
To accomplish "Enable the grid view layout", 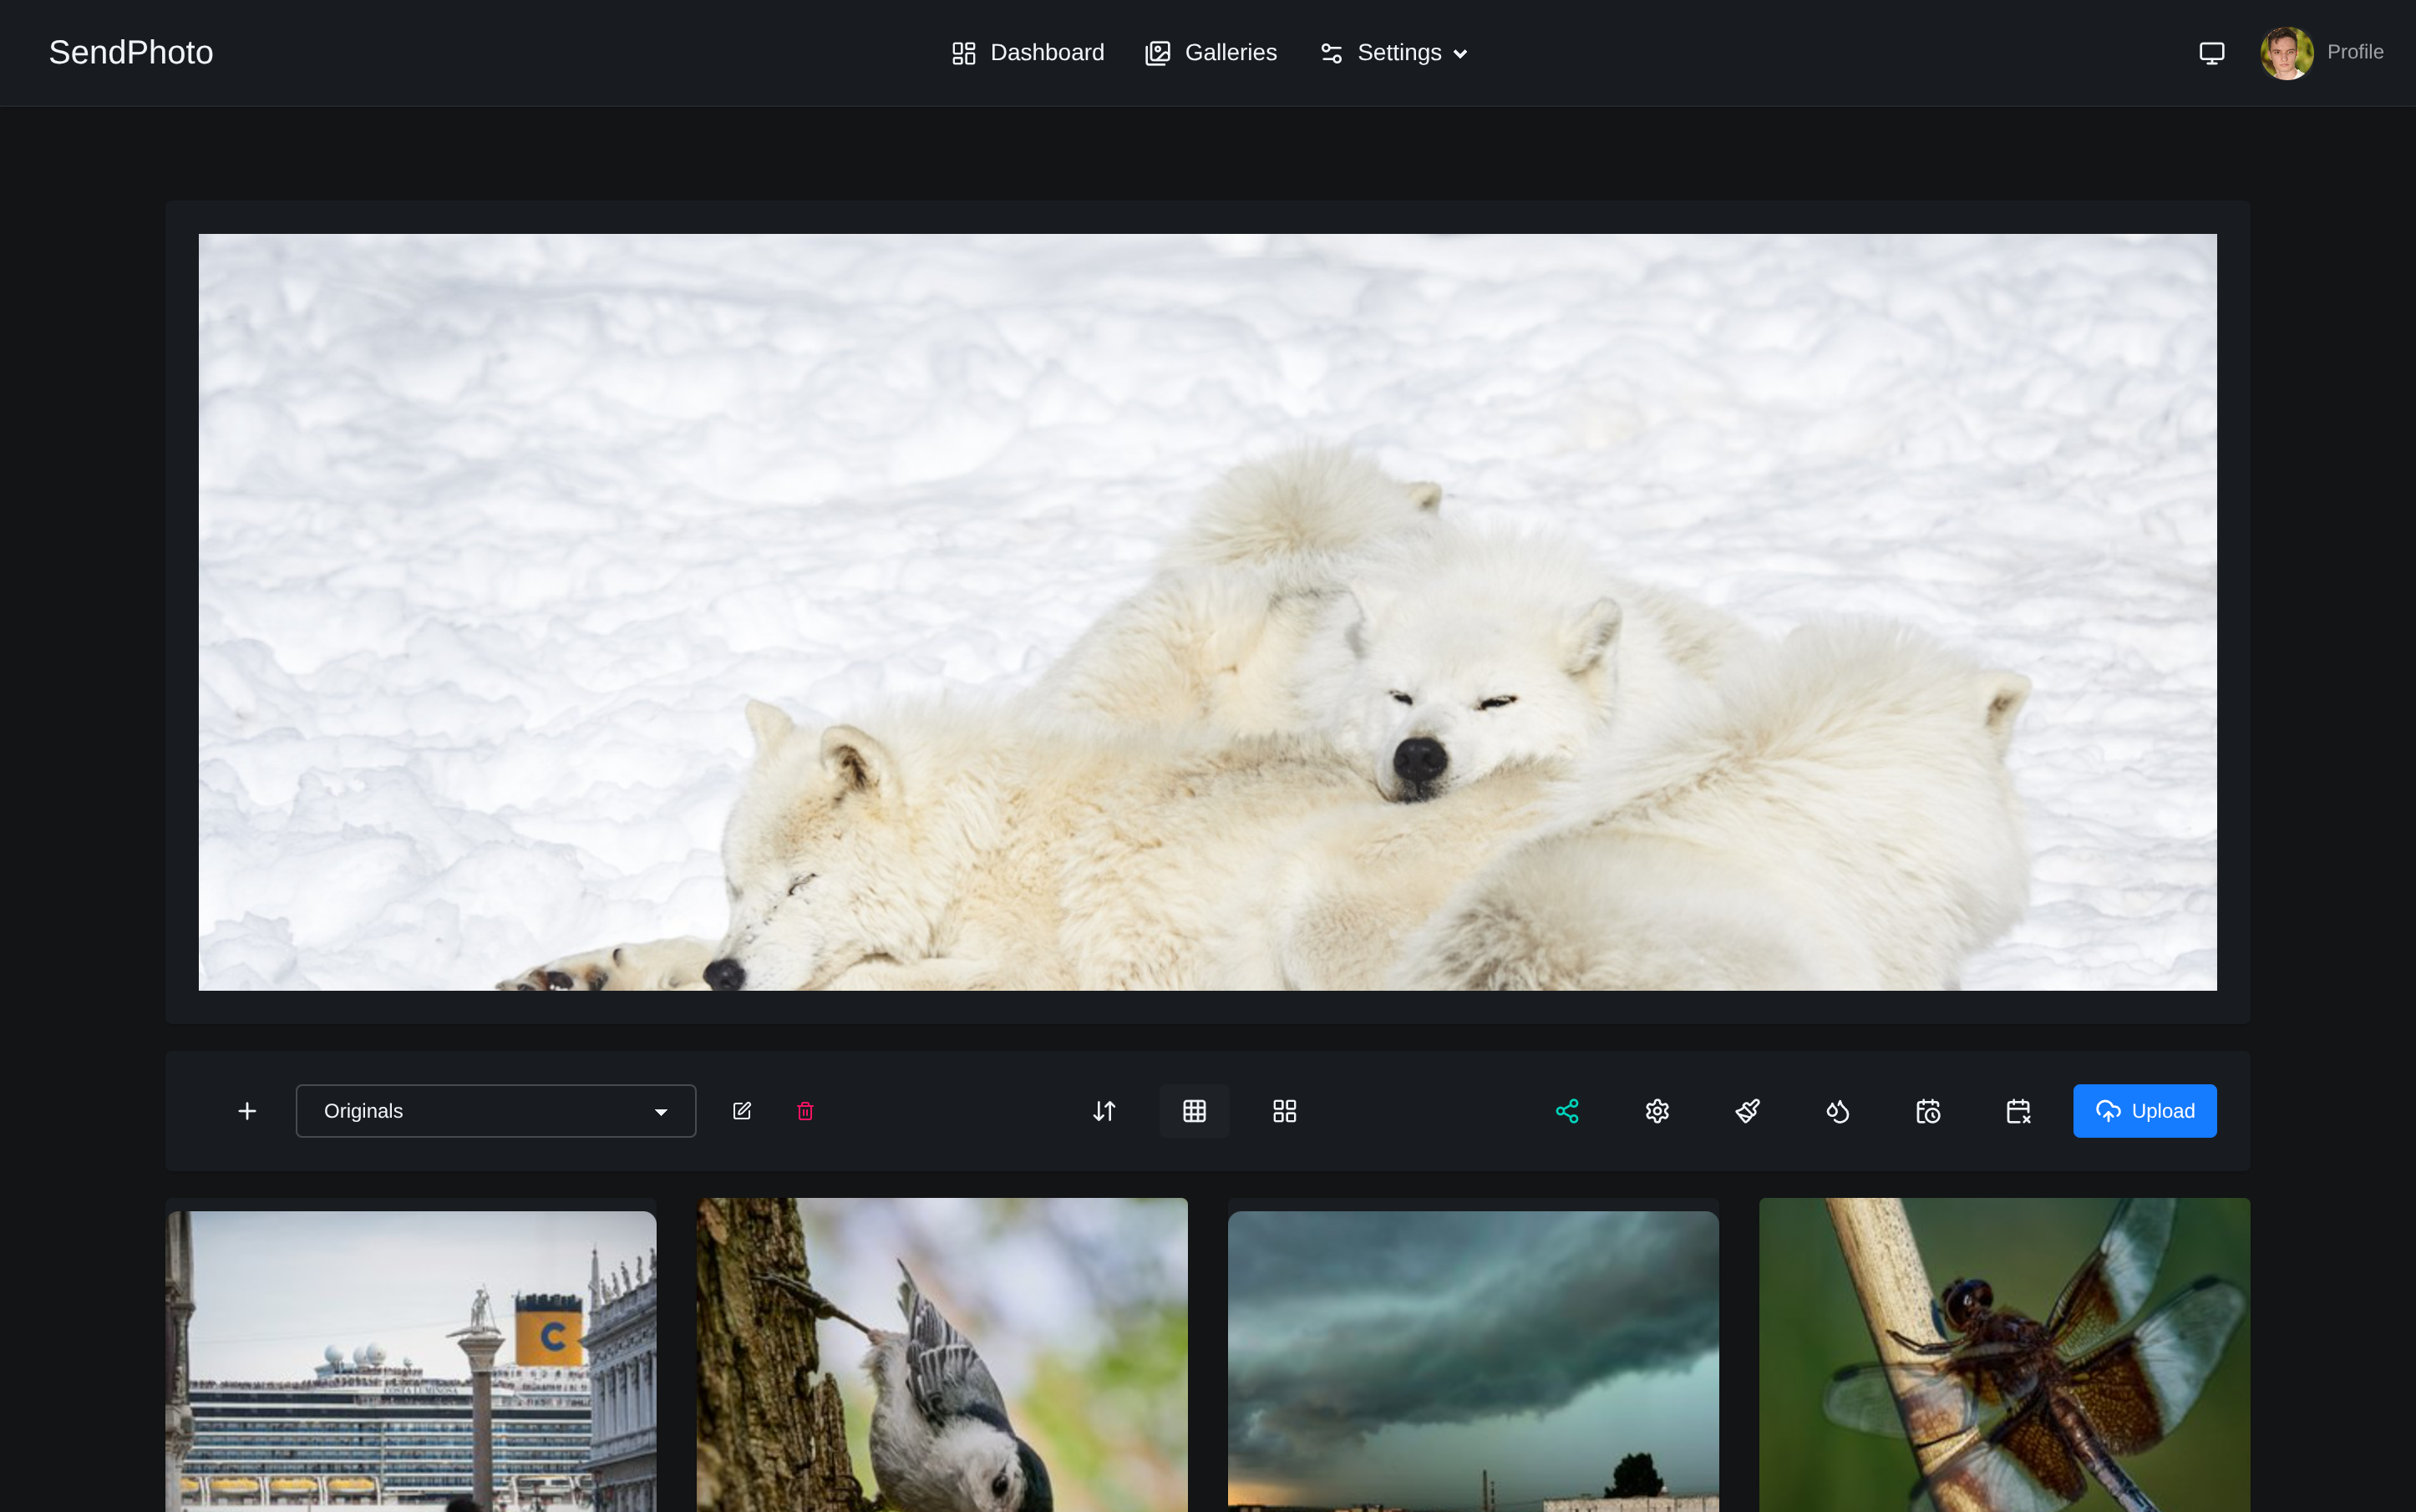I will 1194,1110.
